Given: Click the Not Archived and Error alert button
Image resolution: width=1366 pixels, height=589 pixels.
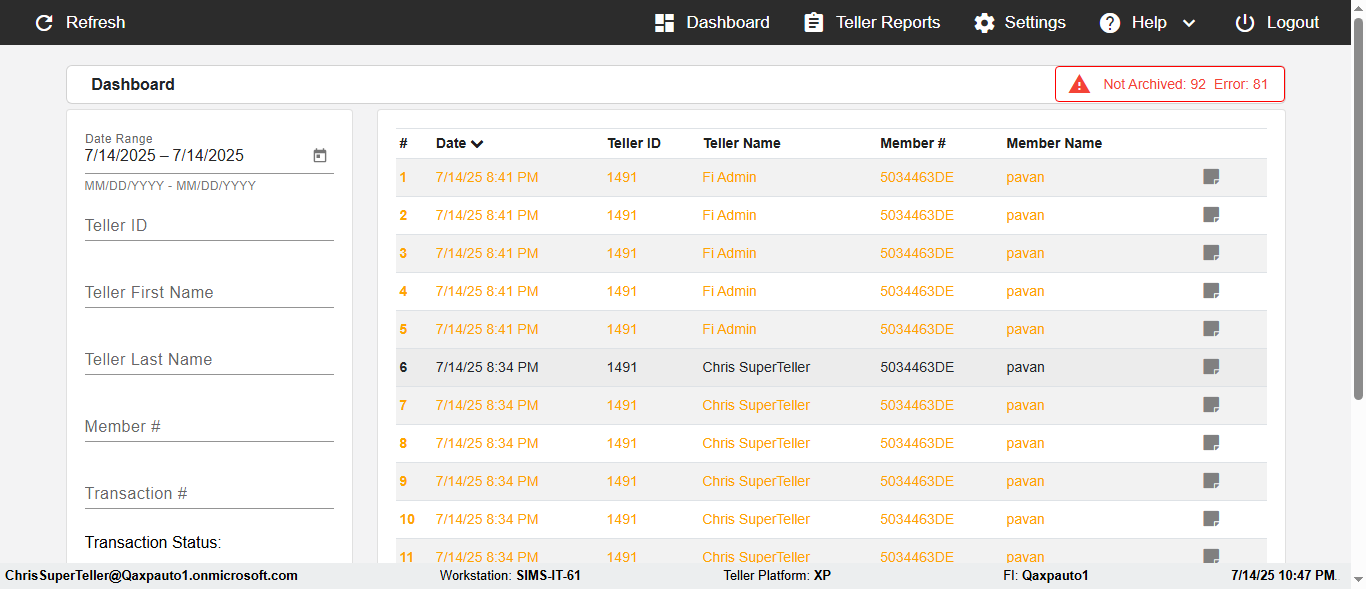Looking at the screenshot, I should [x=1170, y=85].
